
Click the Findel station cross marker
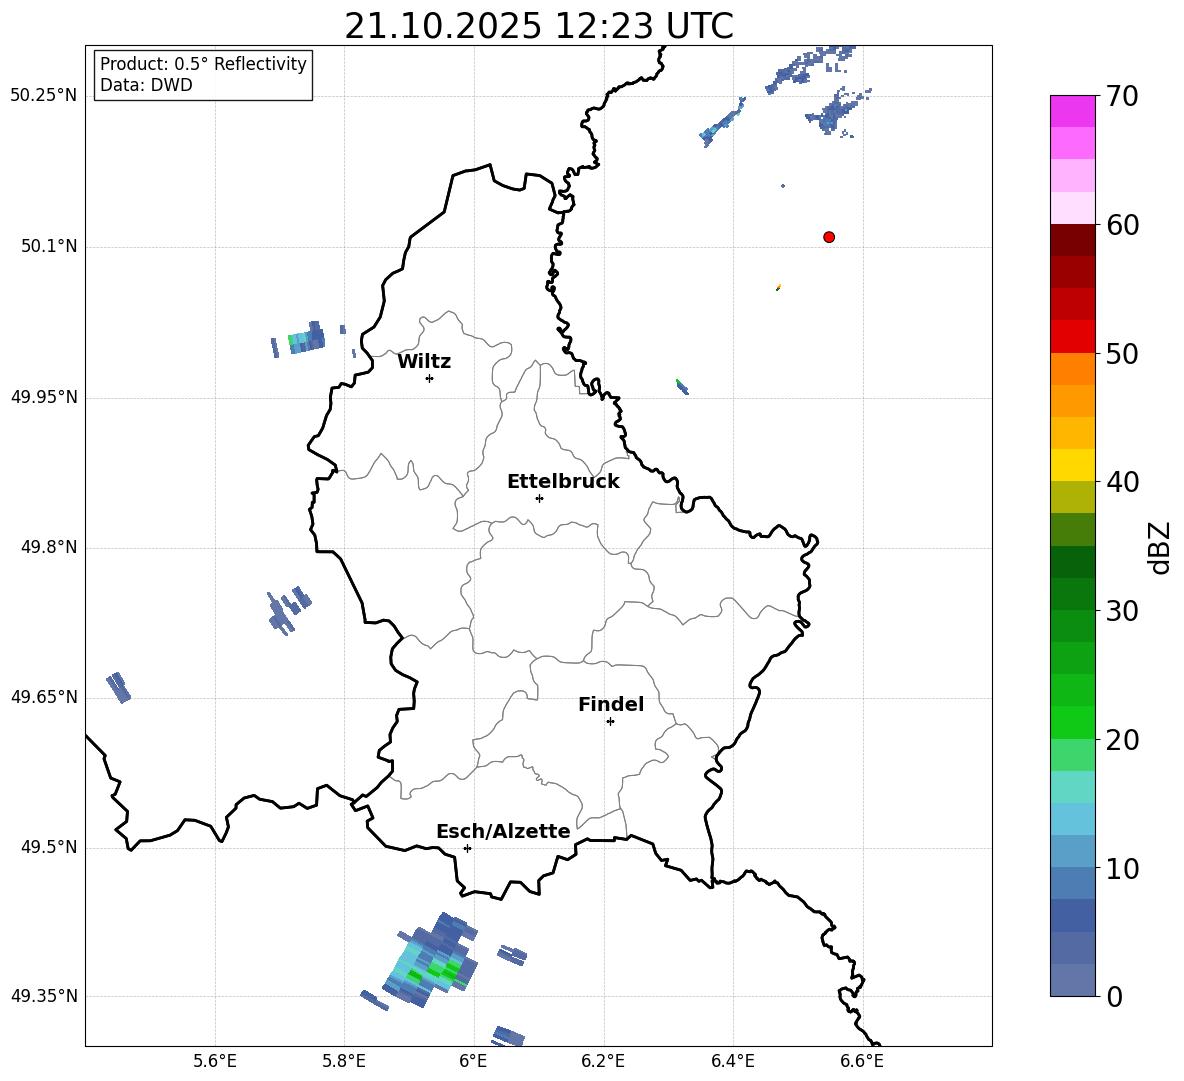(x=610, y=722)
